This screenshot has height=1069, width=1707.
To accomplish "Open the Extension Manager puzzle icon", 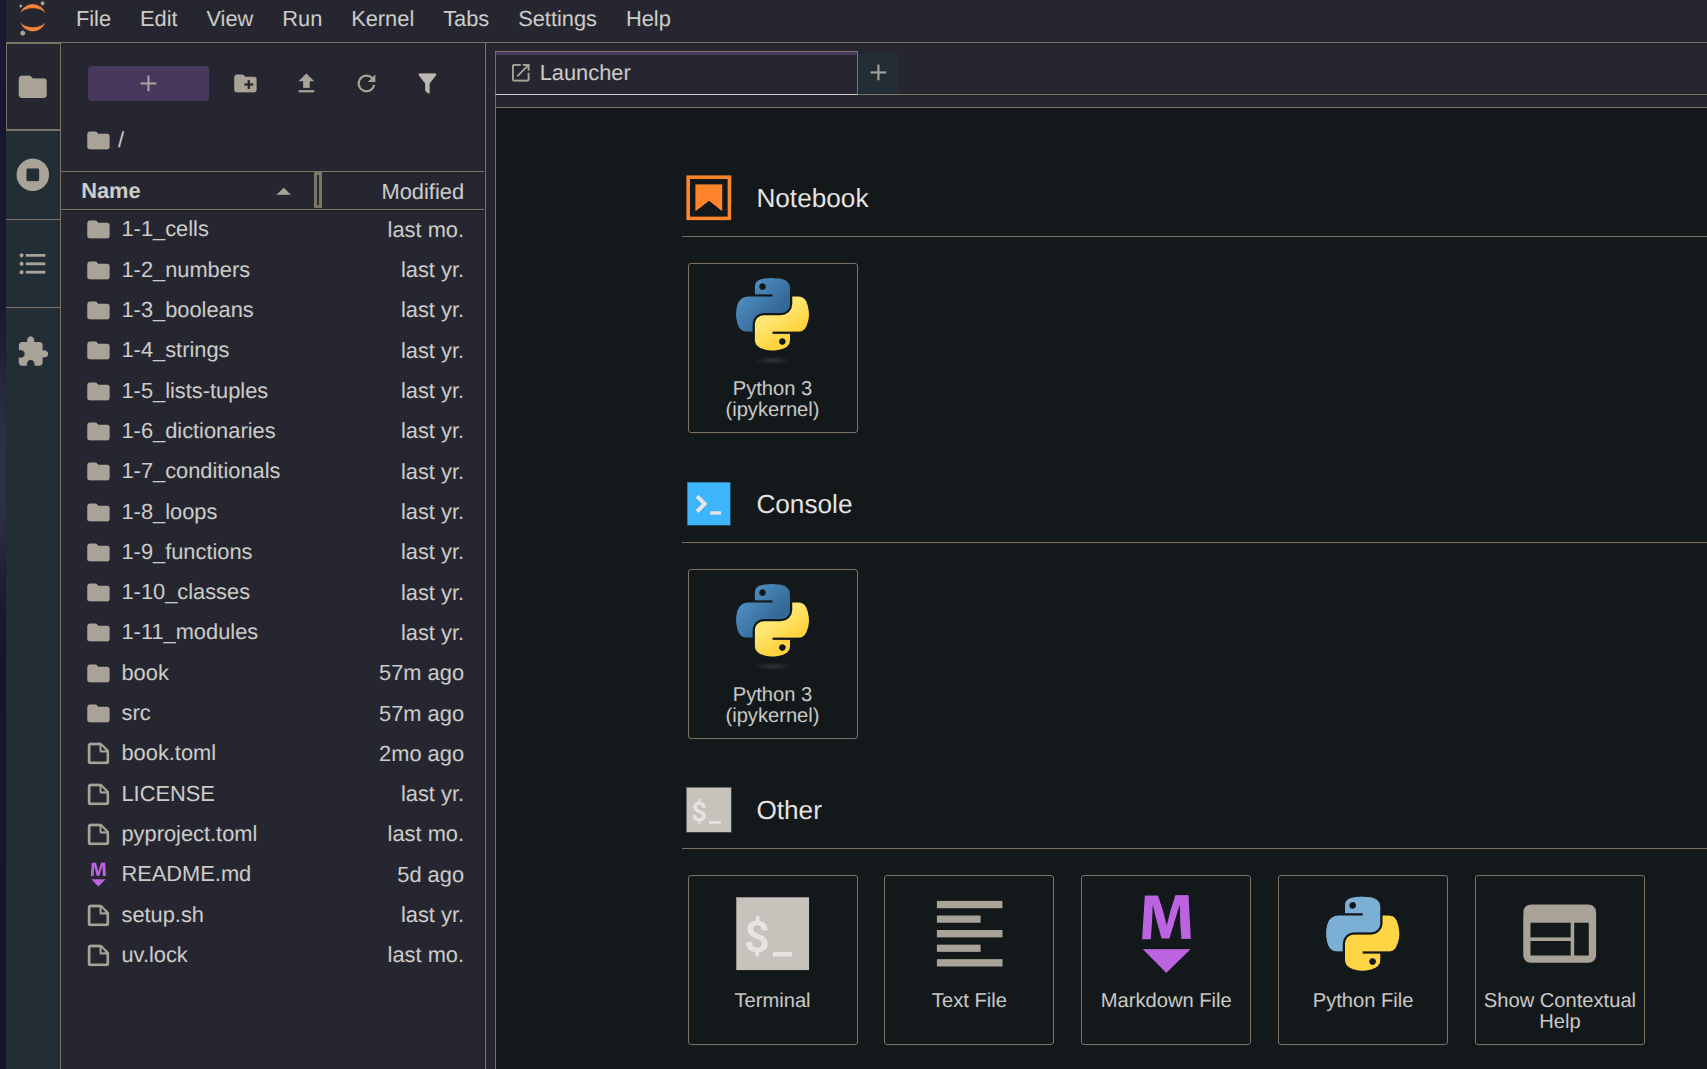I will point(32,351).
